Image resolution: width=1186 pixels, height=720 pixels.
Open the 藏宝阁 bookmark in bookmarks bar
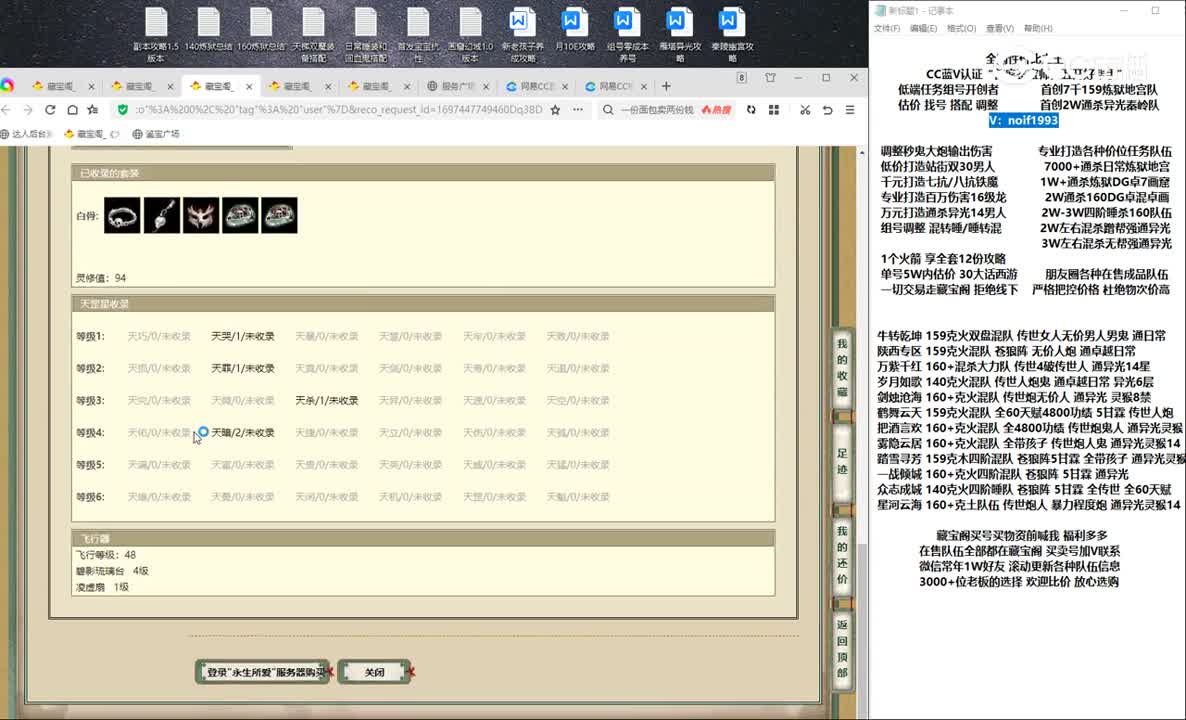point(91,134)
